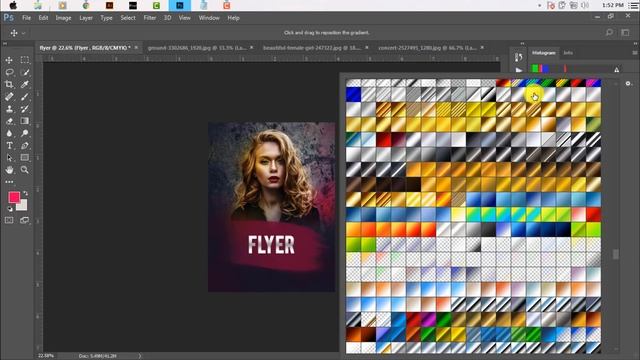
Task: Open the Select menu
Action: point(128,18)
